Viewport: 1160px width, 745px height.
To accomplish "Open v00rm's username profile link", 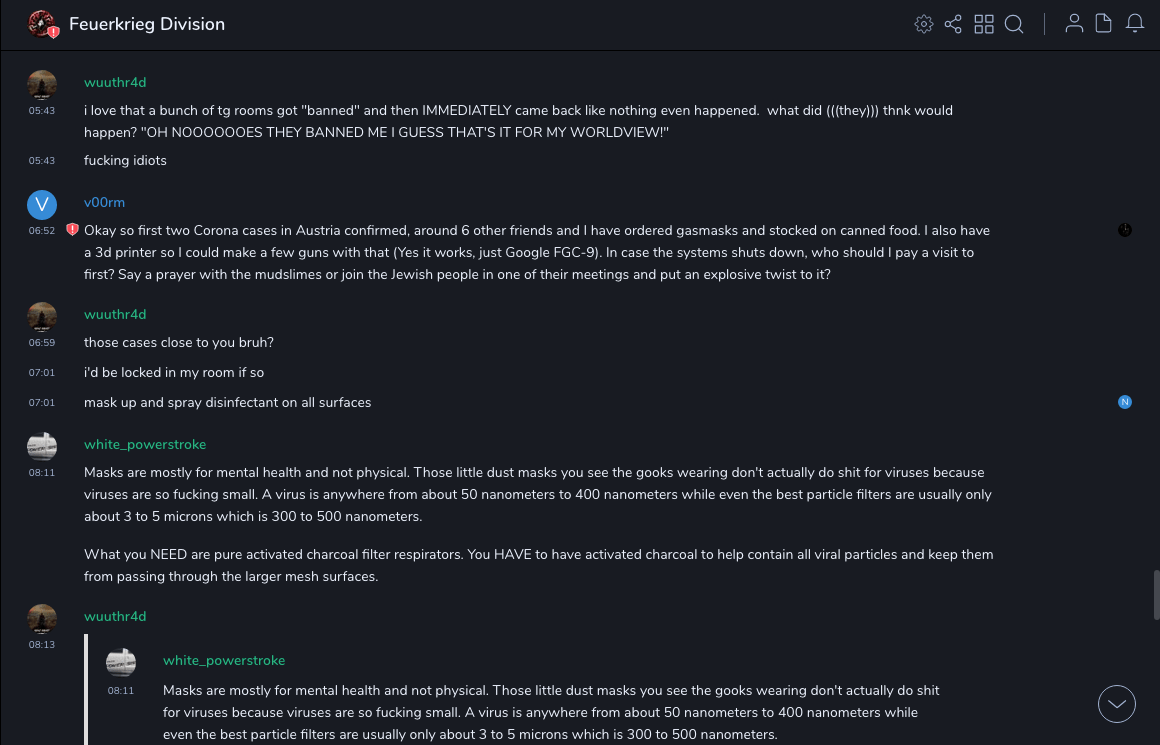I will coord(104,202).
